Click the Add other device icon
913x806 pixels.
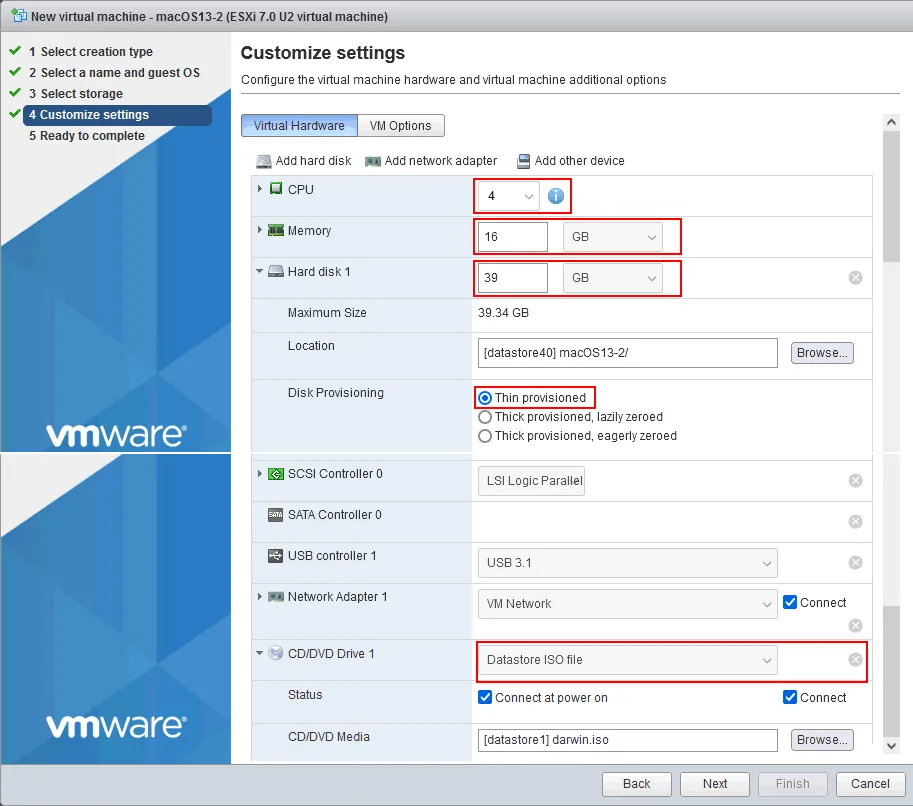523,161
